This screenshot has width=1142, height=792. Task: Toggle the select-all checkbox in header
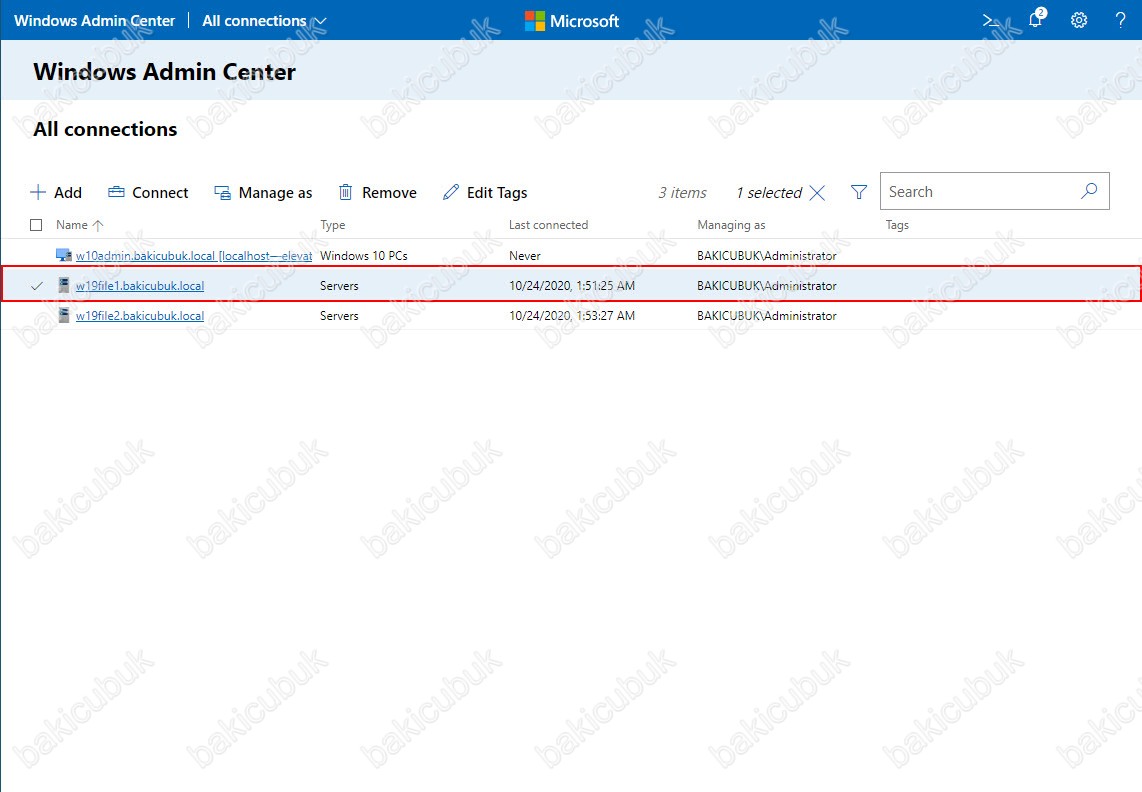36,225
